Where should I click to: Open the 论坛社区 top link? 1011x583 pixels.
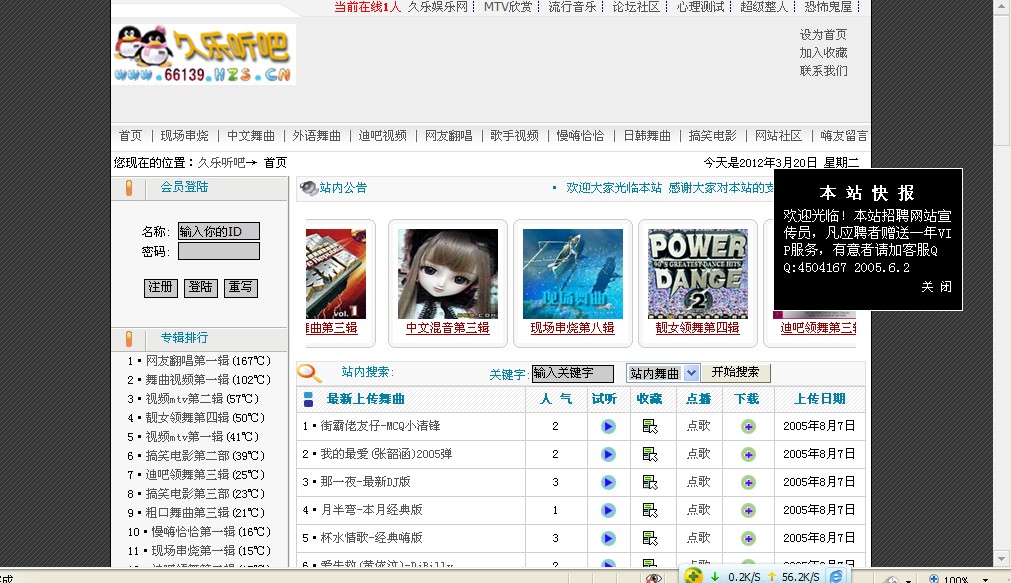point(636,7)
